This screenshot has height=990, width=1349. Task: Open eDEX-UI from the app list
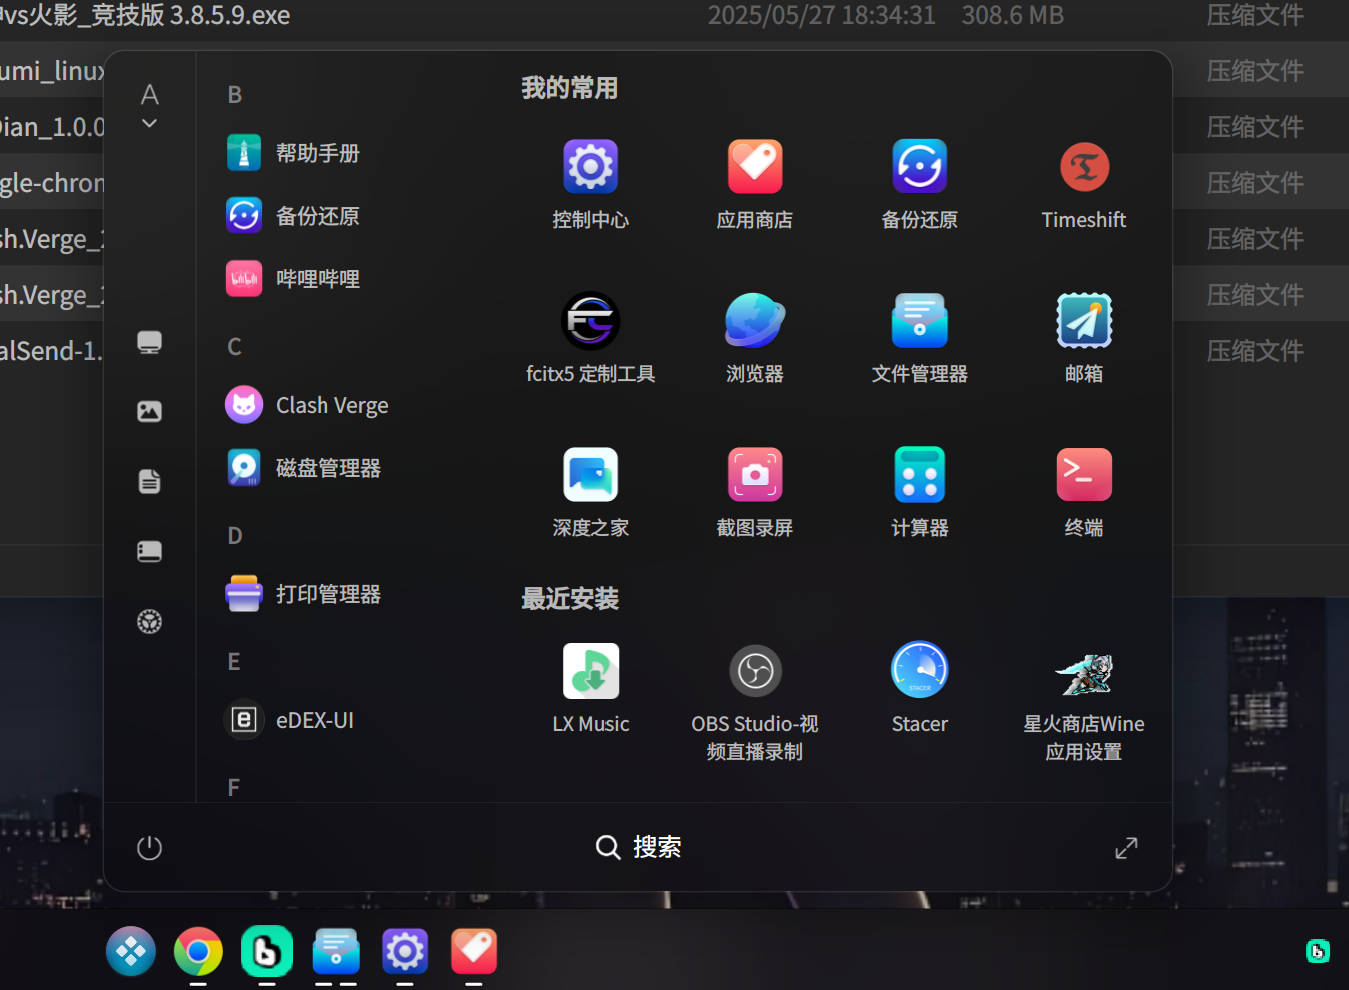(x=290, y=720)
